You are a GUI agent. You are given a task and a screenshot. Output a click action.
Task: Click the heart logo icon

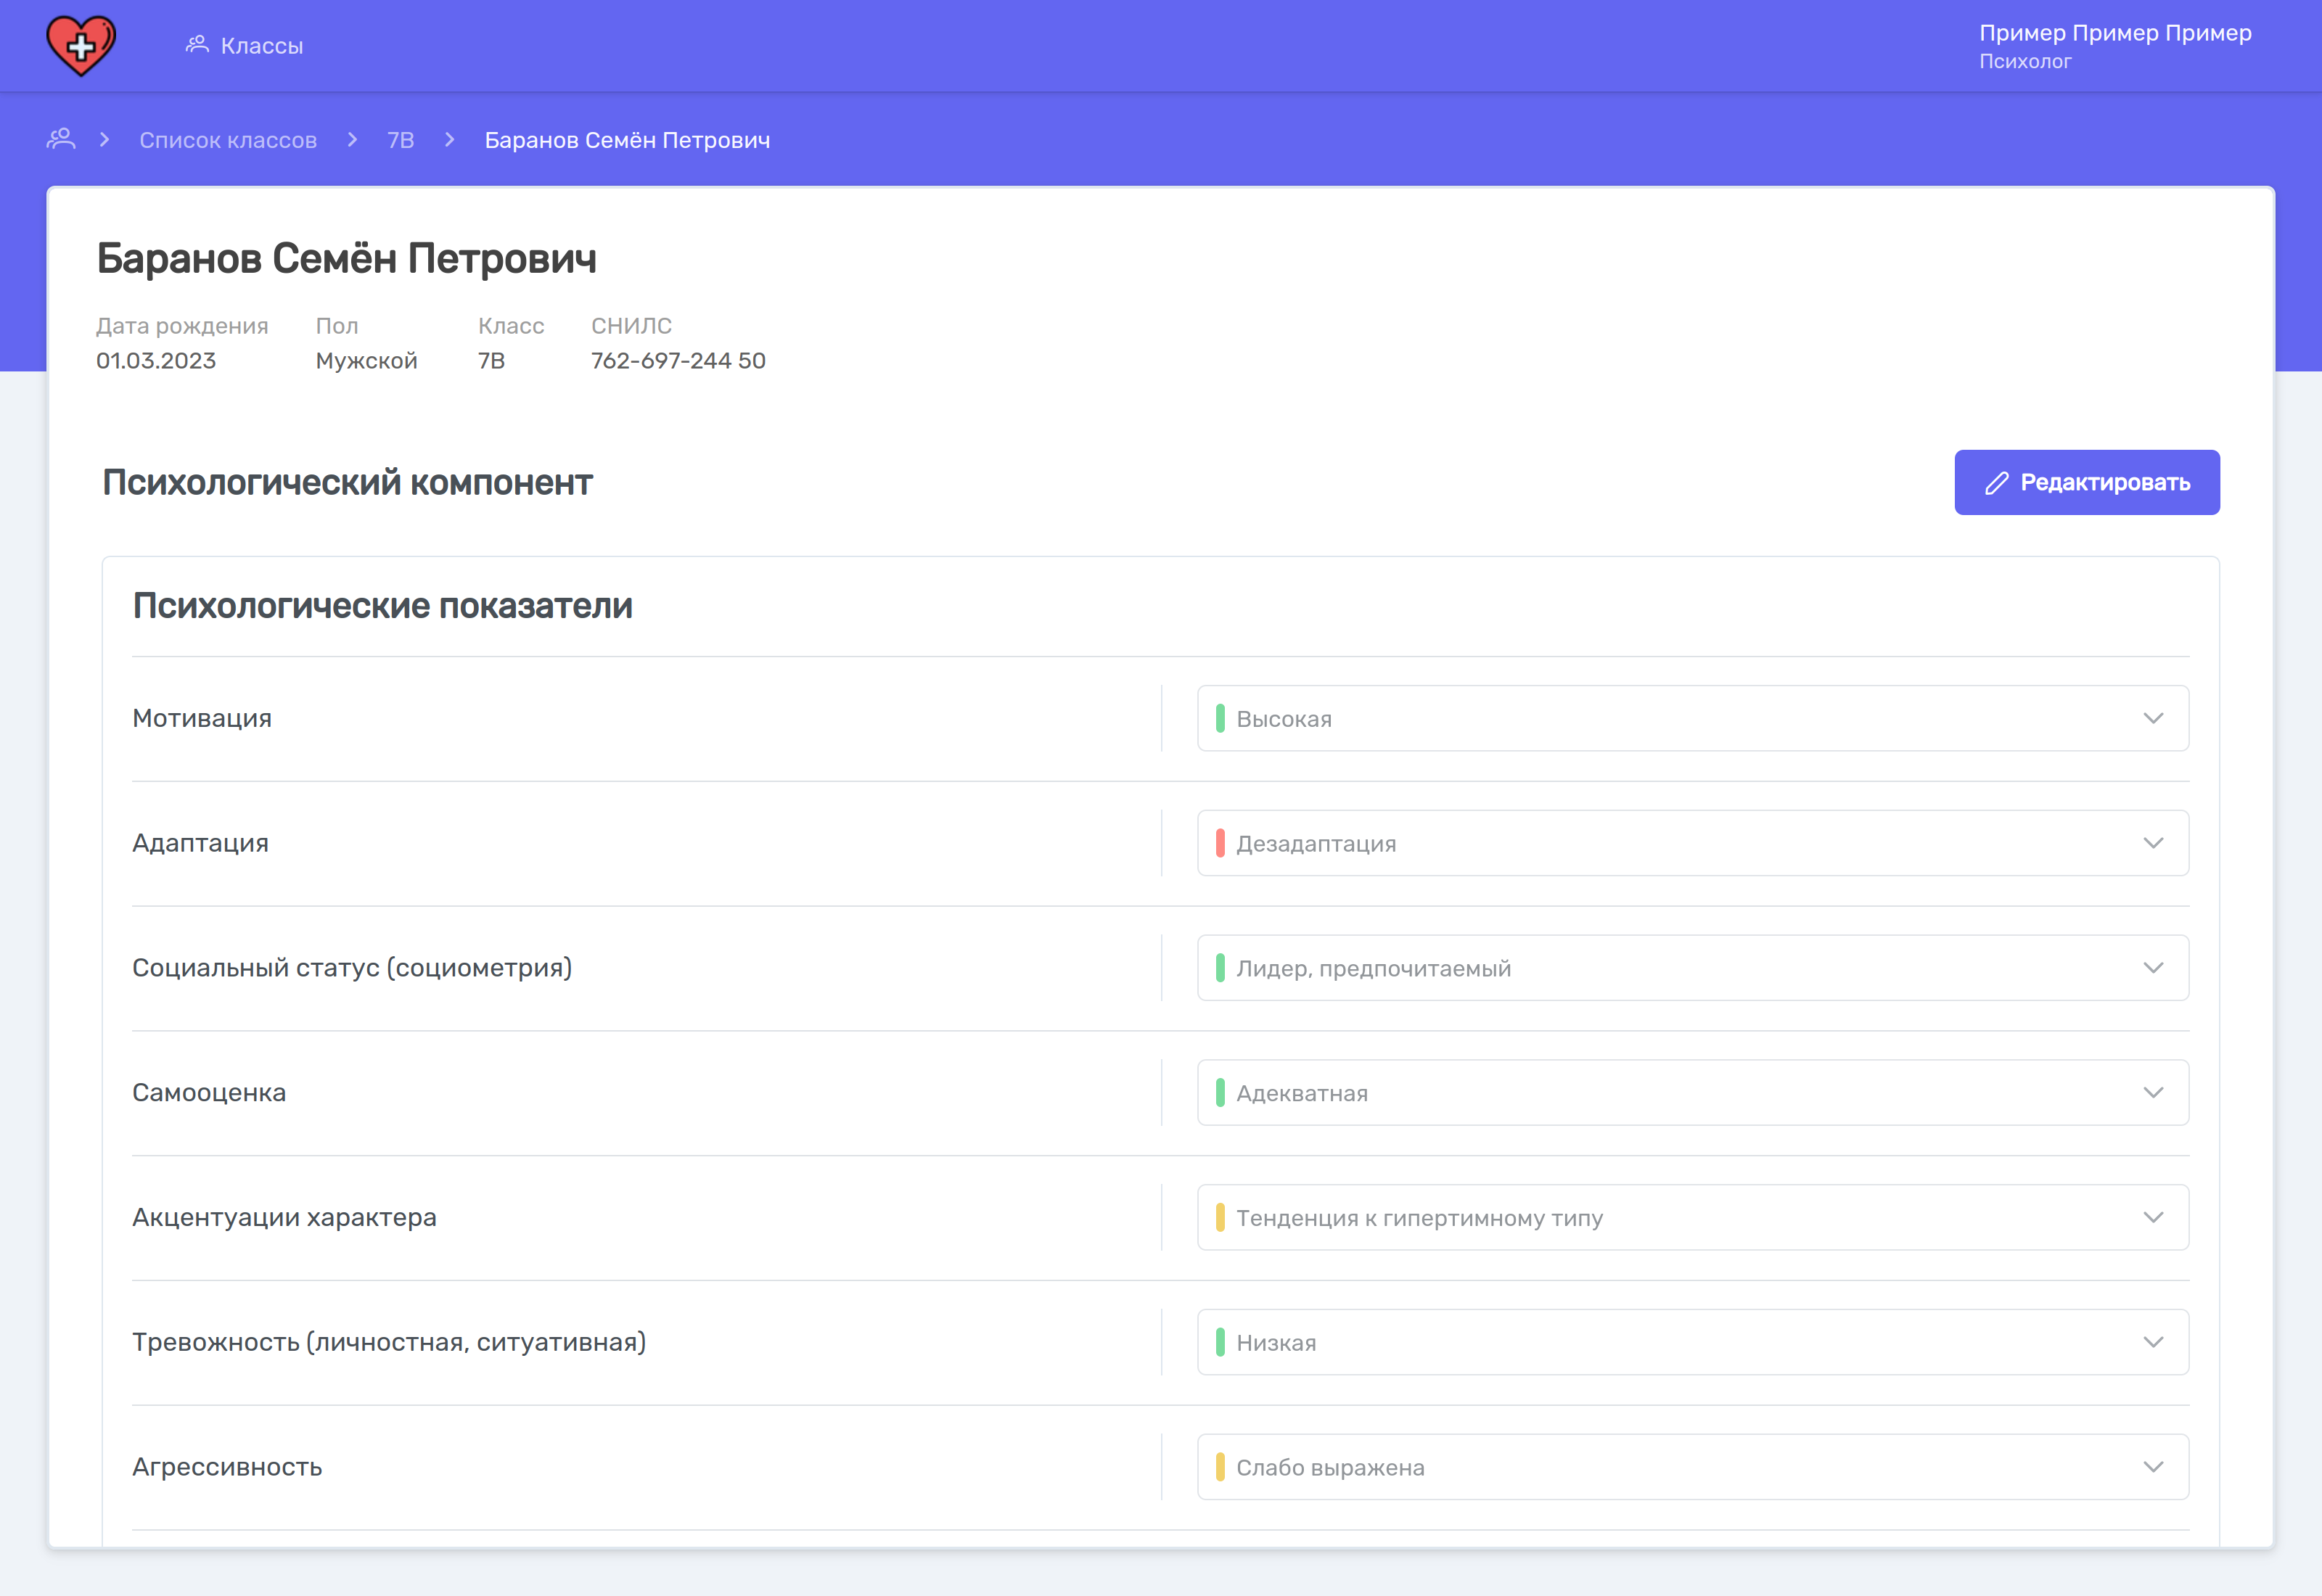point(81,45)
